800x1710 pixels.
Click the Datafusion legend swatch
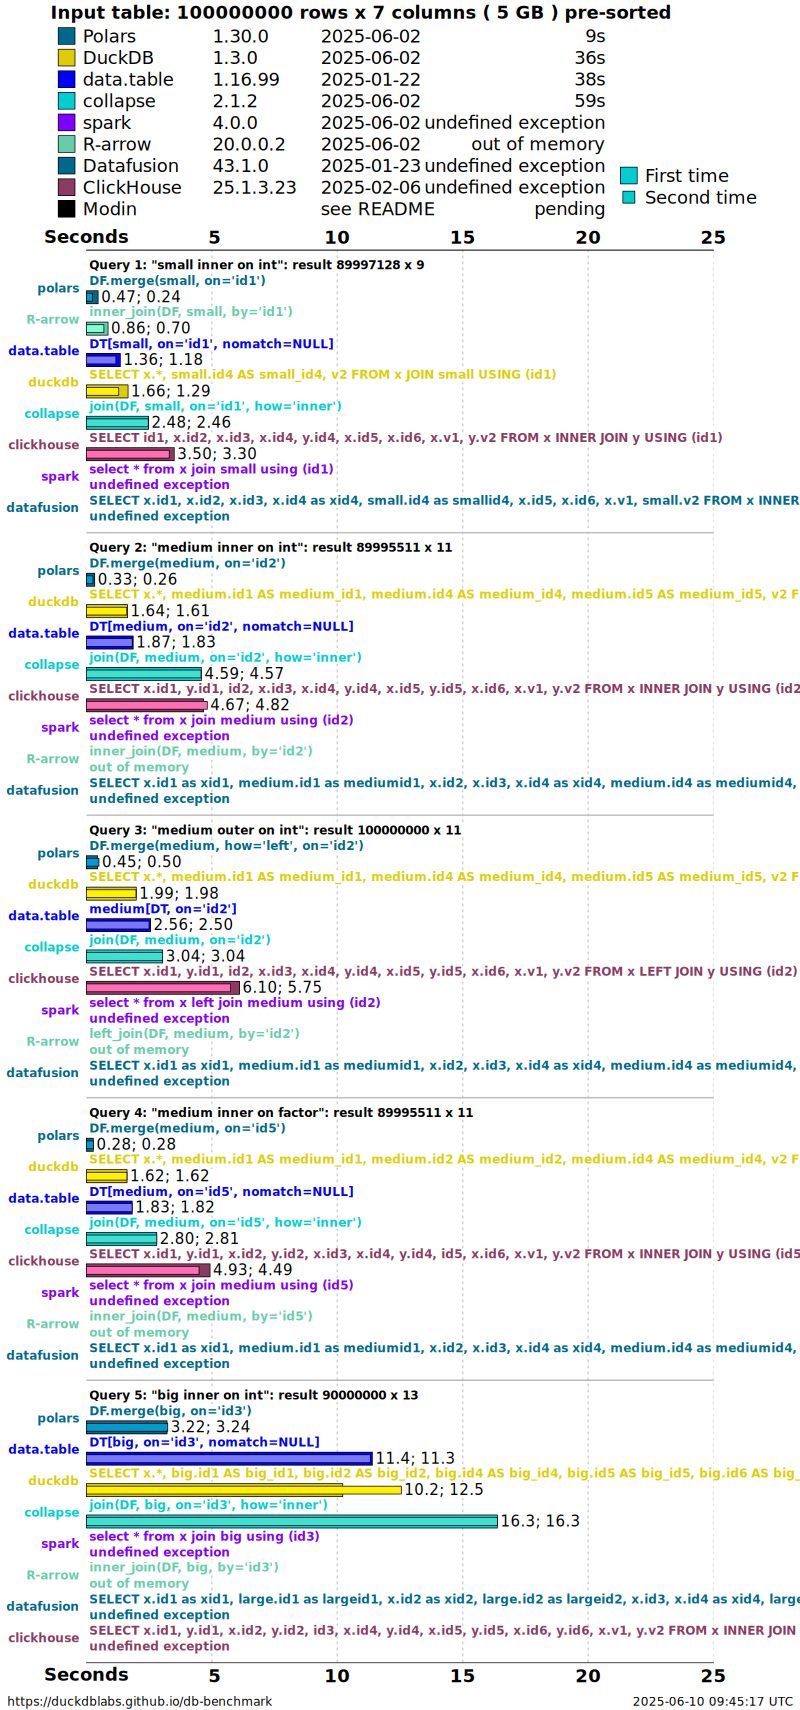click(66, 166)
